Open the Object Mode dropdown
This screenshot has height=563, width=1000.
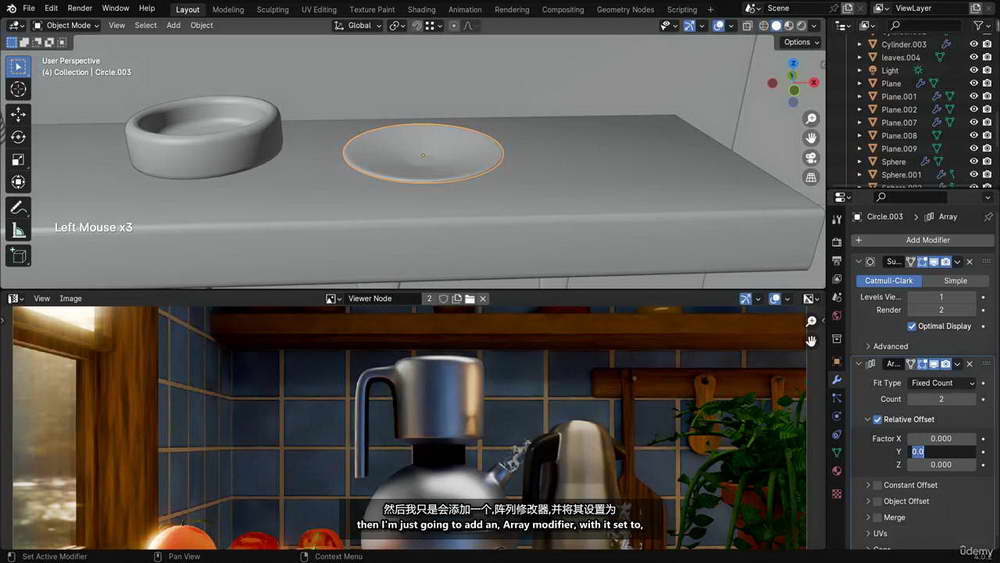tap(66, 26)
